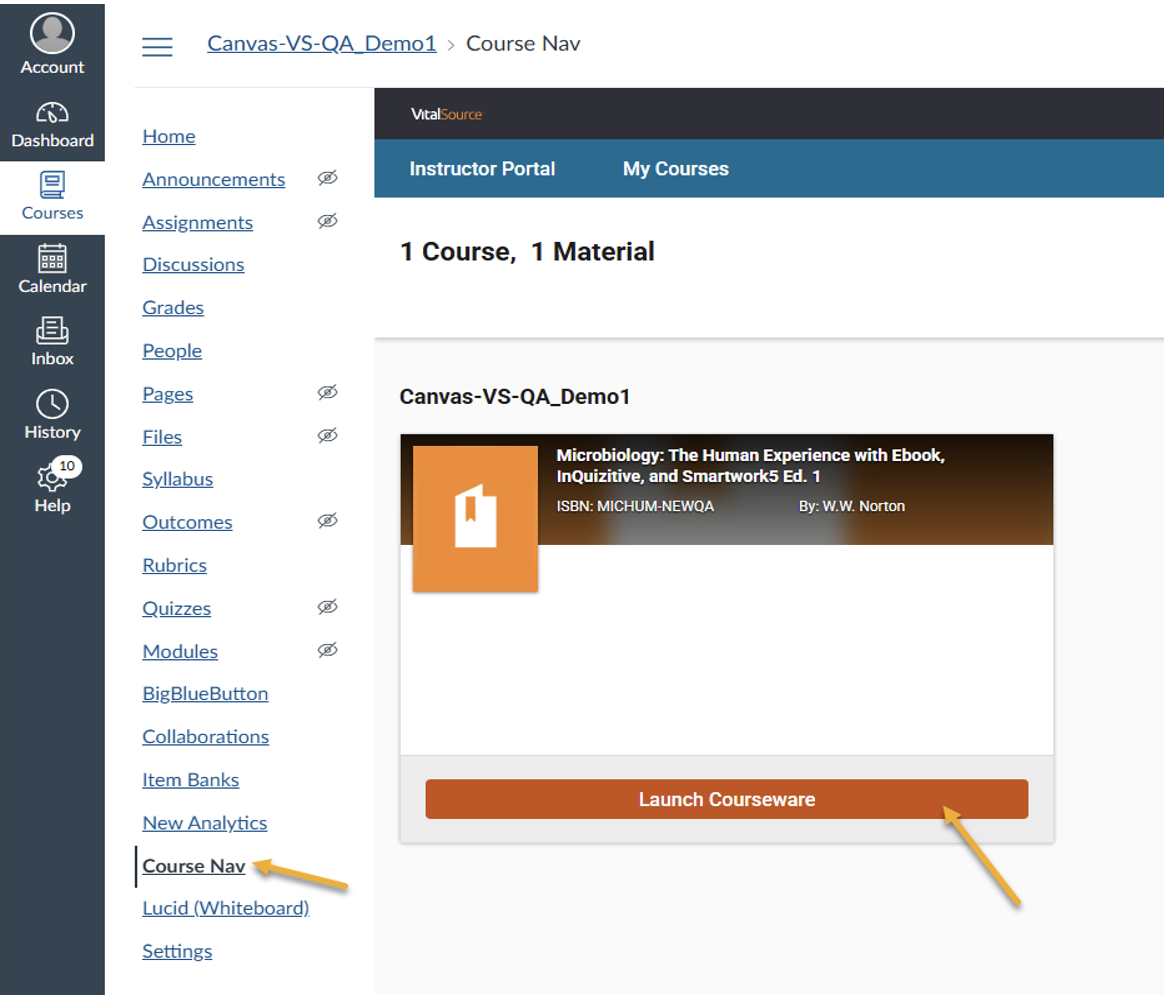Viewport: 1164px width, 998px height.
Task: Click the hidden eye icon beside Pages
Action: coord(327,392)
